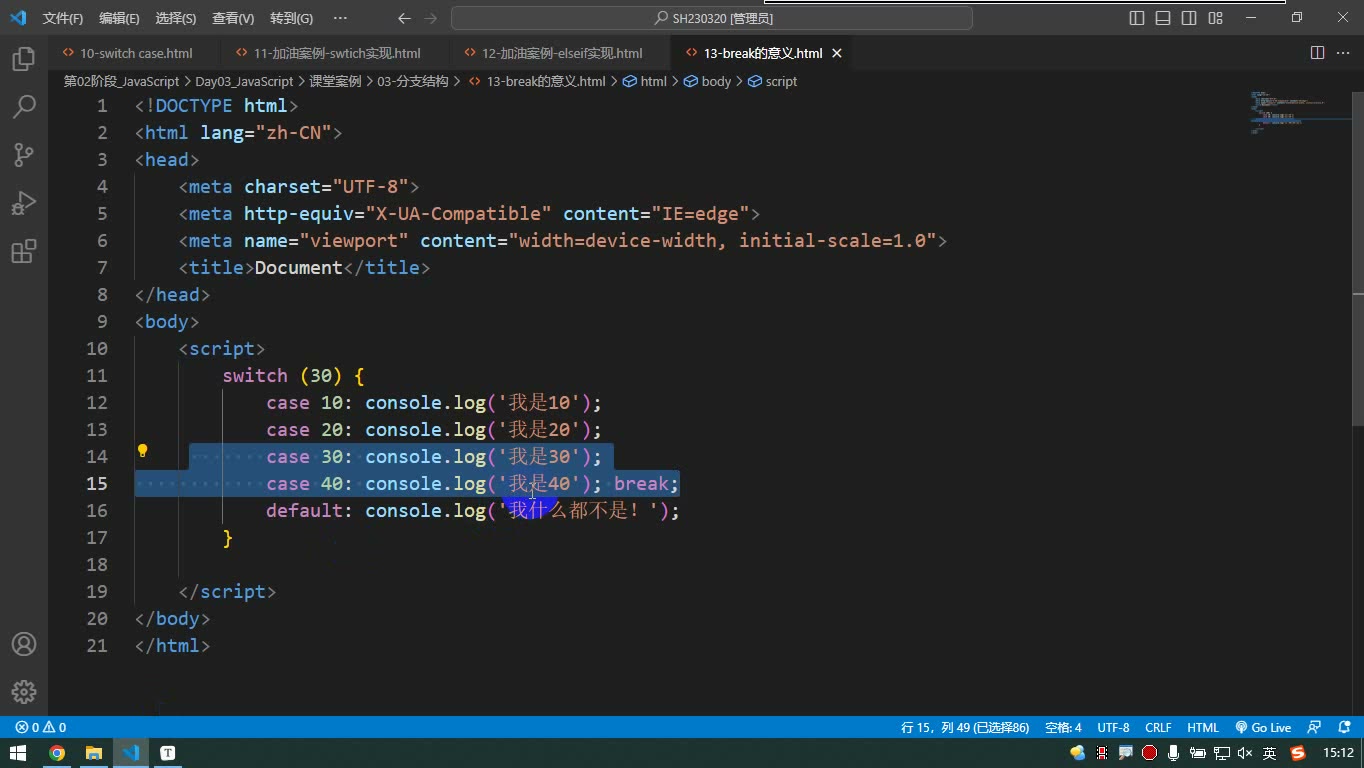1364x768 pixels.
Task: Toggle the bottom panel layout button
Action: (1163, 18)
